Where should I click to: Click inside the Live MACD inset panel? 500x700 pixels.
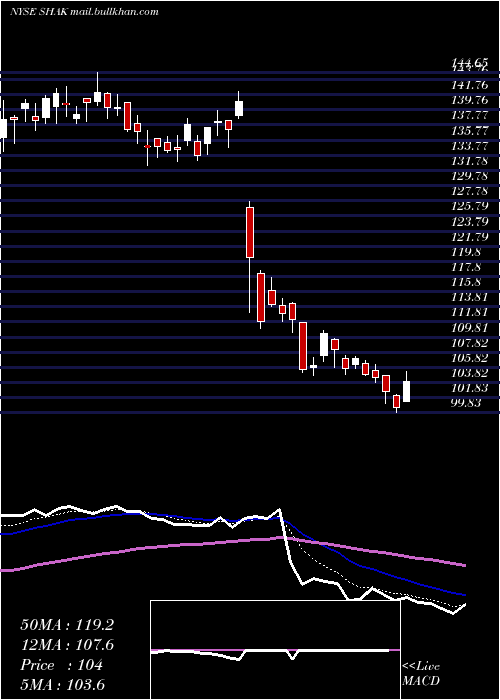(275, 650)
